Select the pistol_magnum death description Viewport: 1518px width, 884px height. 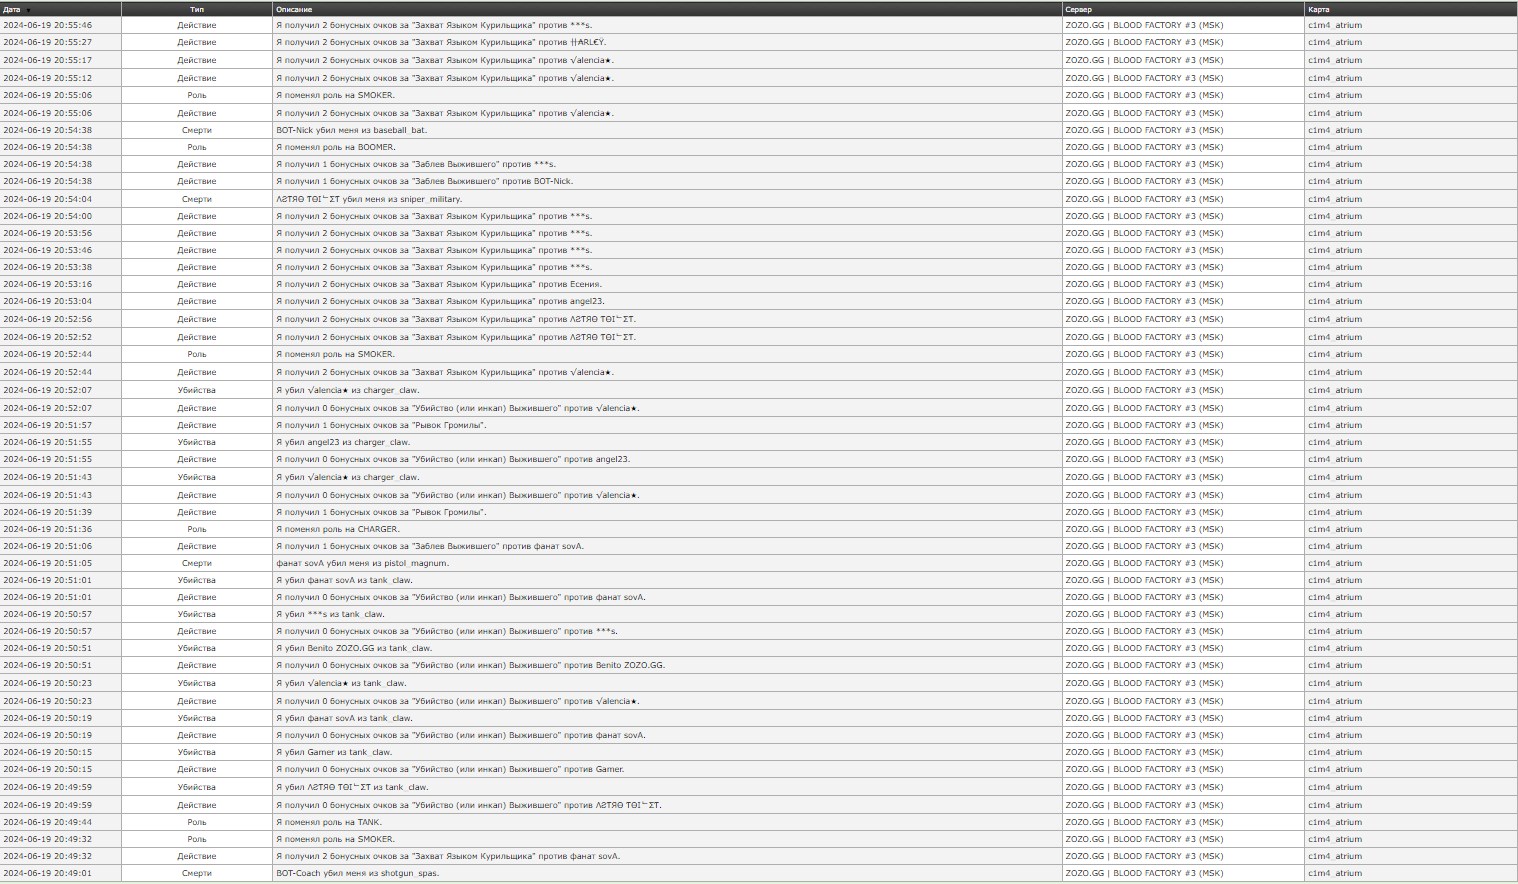tap(362, 563)
